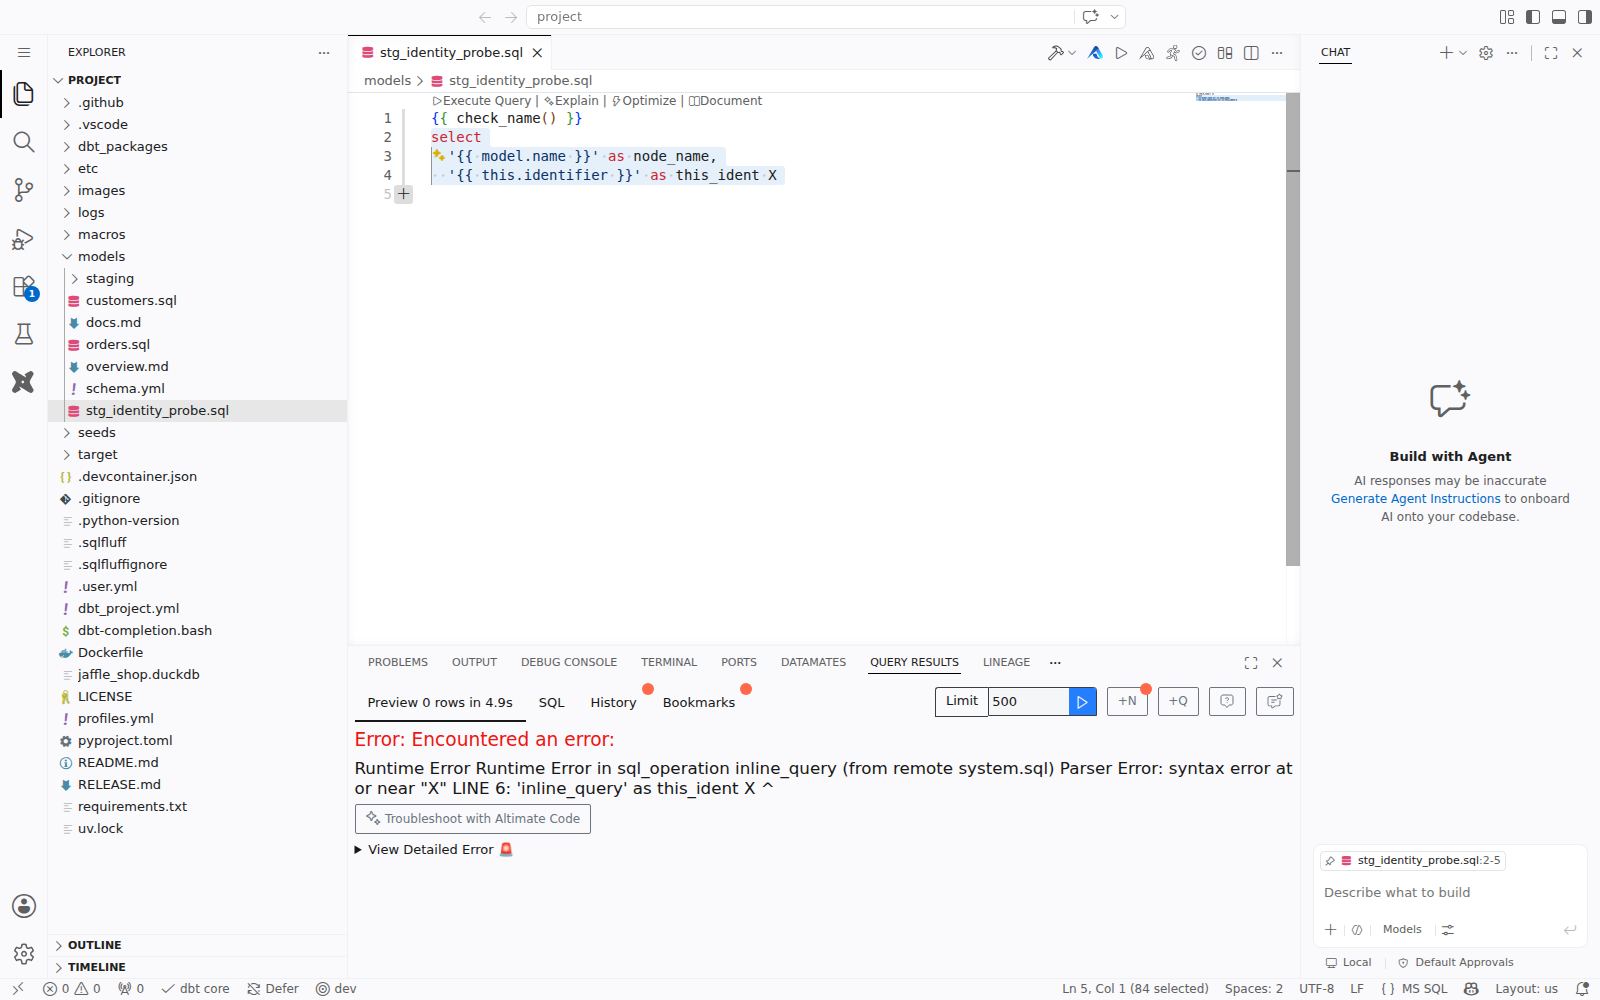Click Troubleshoot with Altimate Code button
Viewport: 1600px width, 1000px height.
coord(473,819)
